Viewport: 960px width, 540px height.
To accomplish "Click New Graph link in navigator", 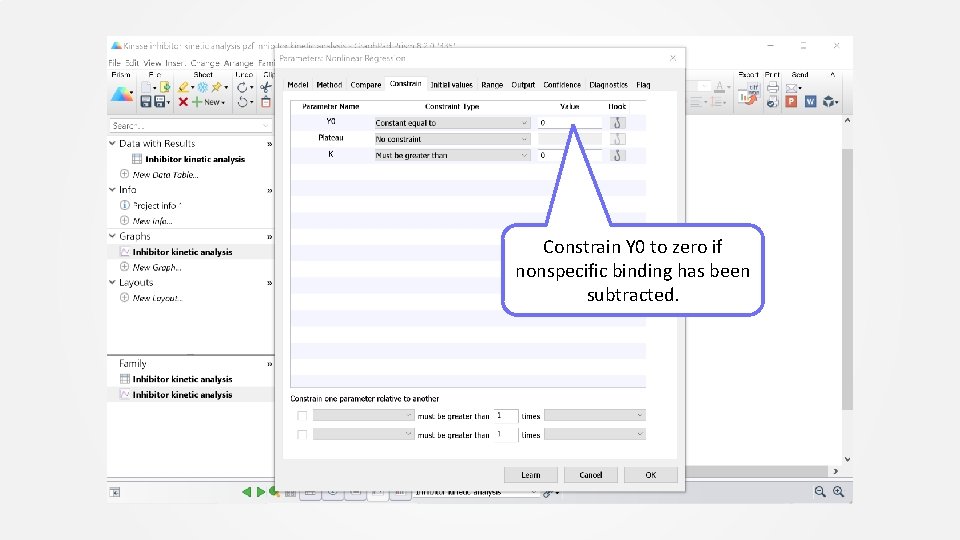I will [x=157, y=267].
